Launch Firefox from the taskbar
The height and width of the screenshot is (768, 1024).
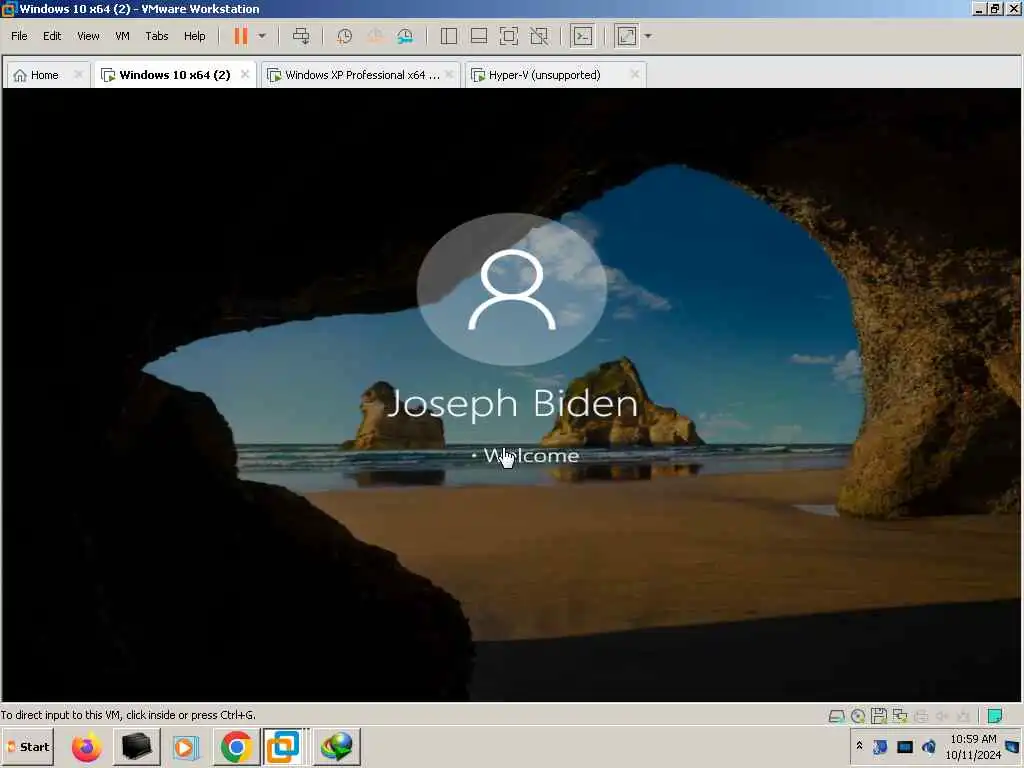click(86, 746)
